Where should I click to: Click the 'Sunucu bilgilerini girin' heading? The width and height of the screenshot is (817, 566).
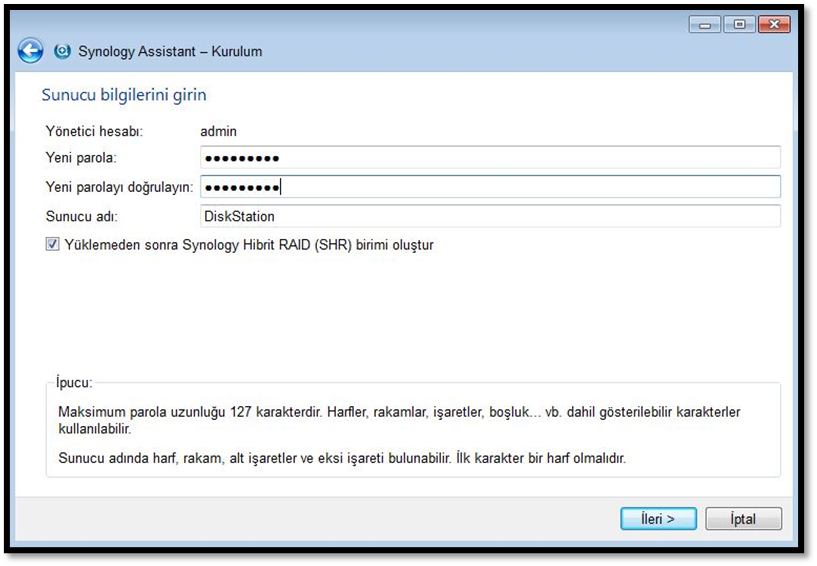123,95
